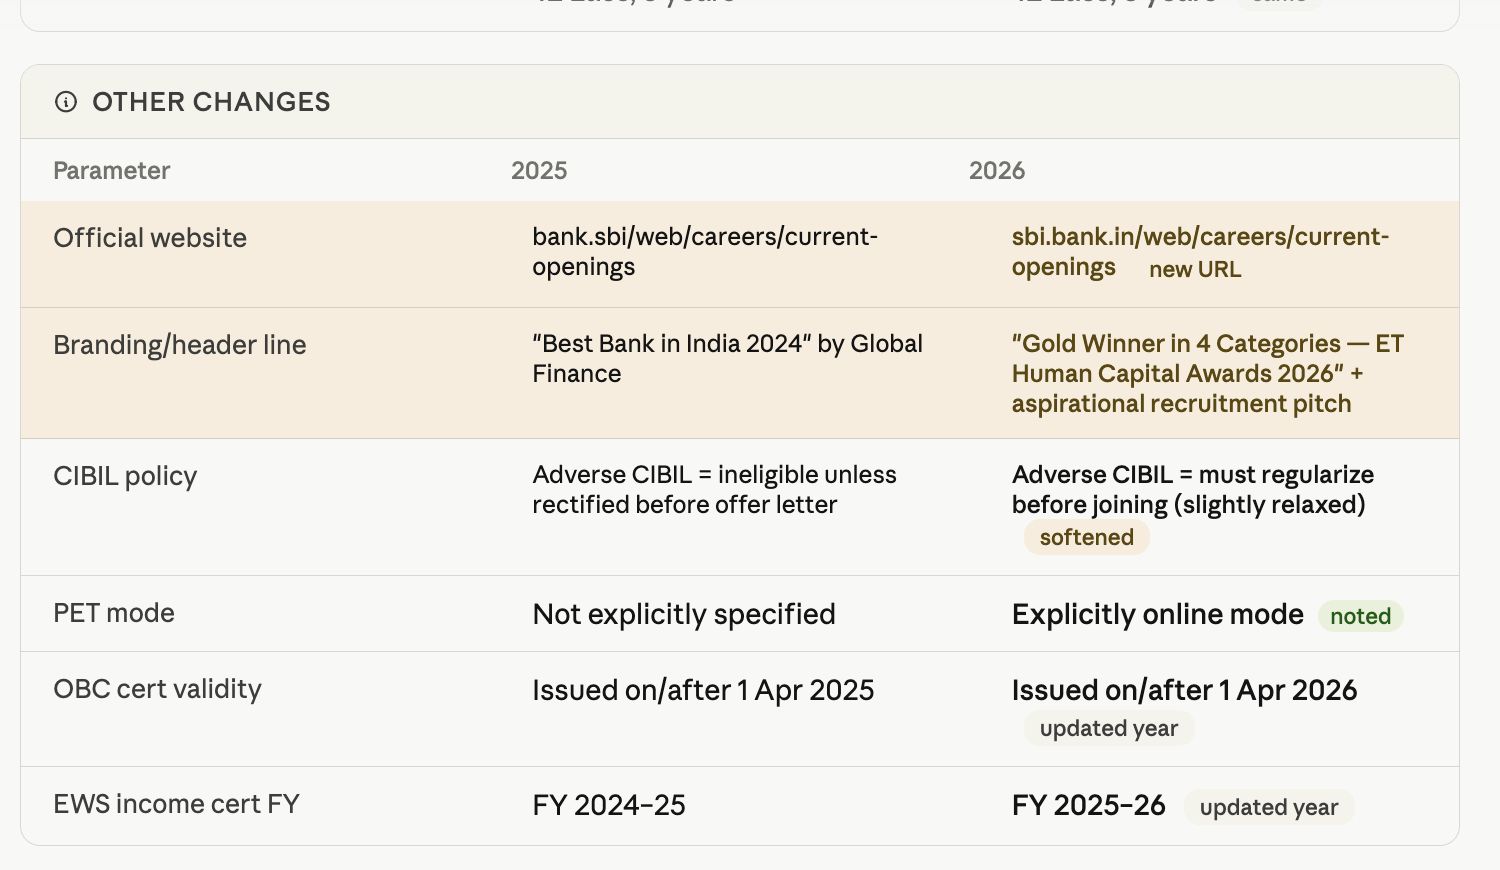
Task: Click the 2026 column header
Action: [997, 171]
